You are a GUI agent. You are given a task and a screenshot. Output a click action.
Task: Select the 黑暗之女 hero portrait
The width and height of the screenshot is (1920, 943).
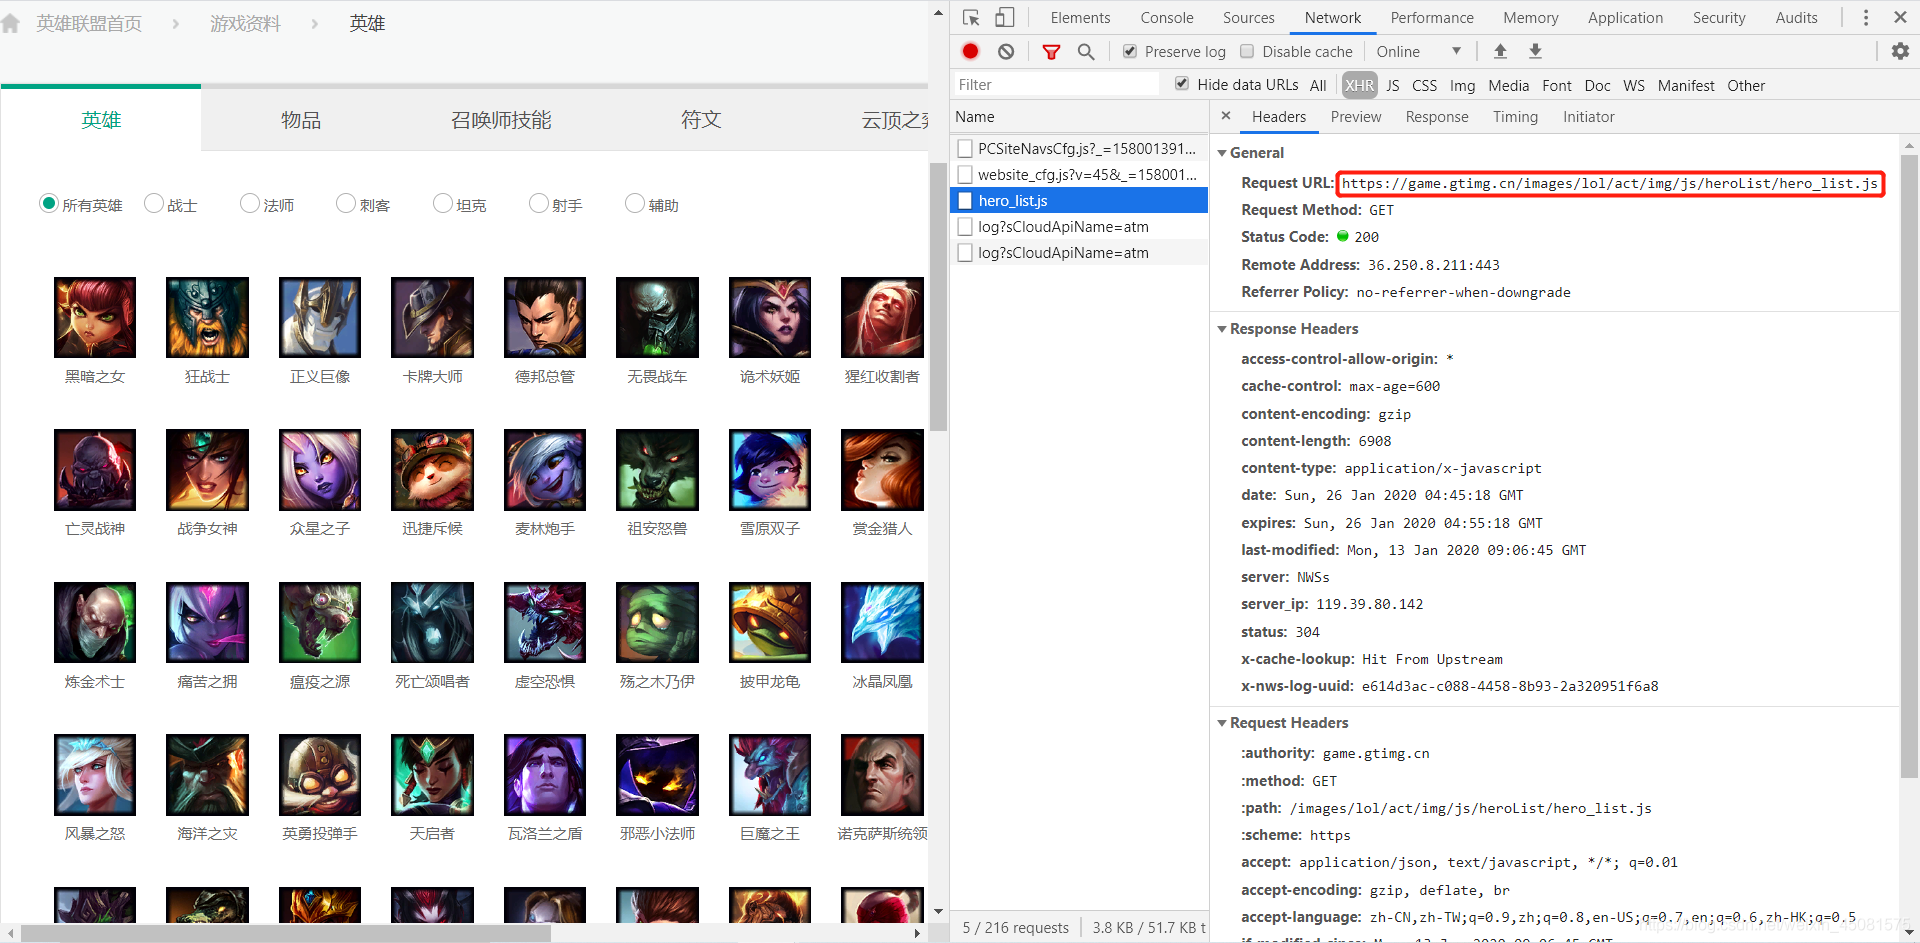pyautogui.click(x=95, y=317)
